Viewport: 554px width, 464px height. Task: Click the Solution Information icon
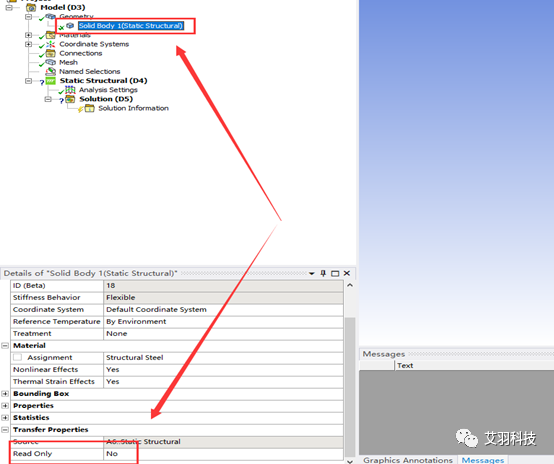(90, 108)
